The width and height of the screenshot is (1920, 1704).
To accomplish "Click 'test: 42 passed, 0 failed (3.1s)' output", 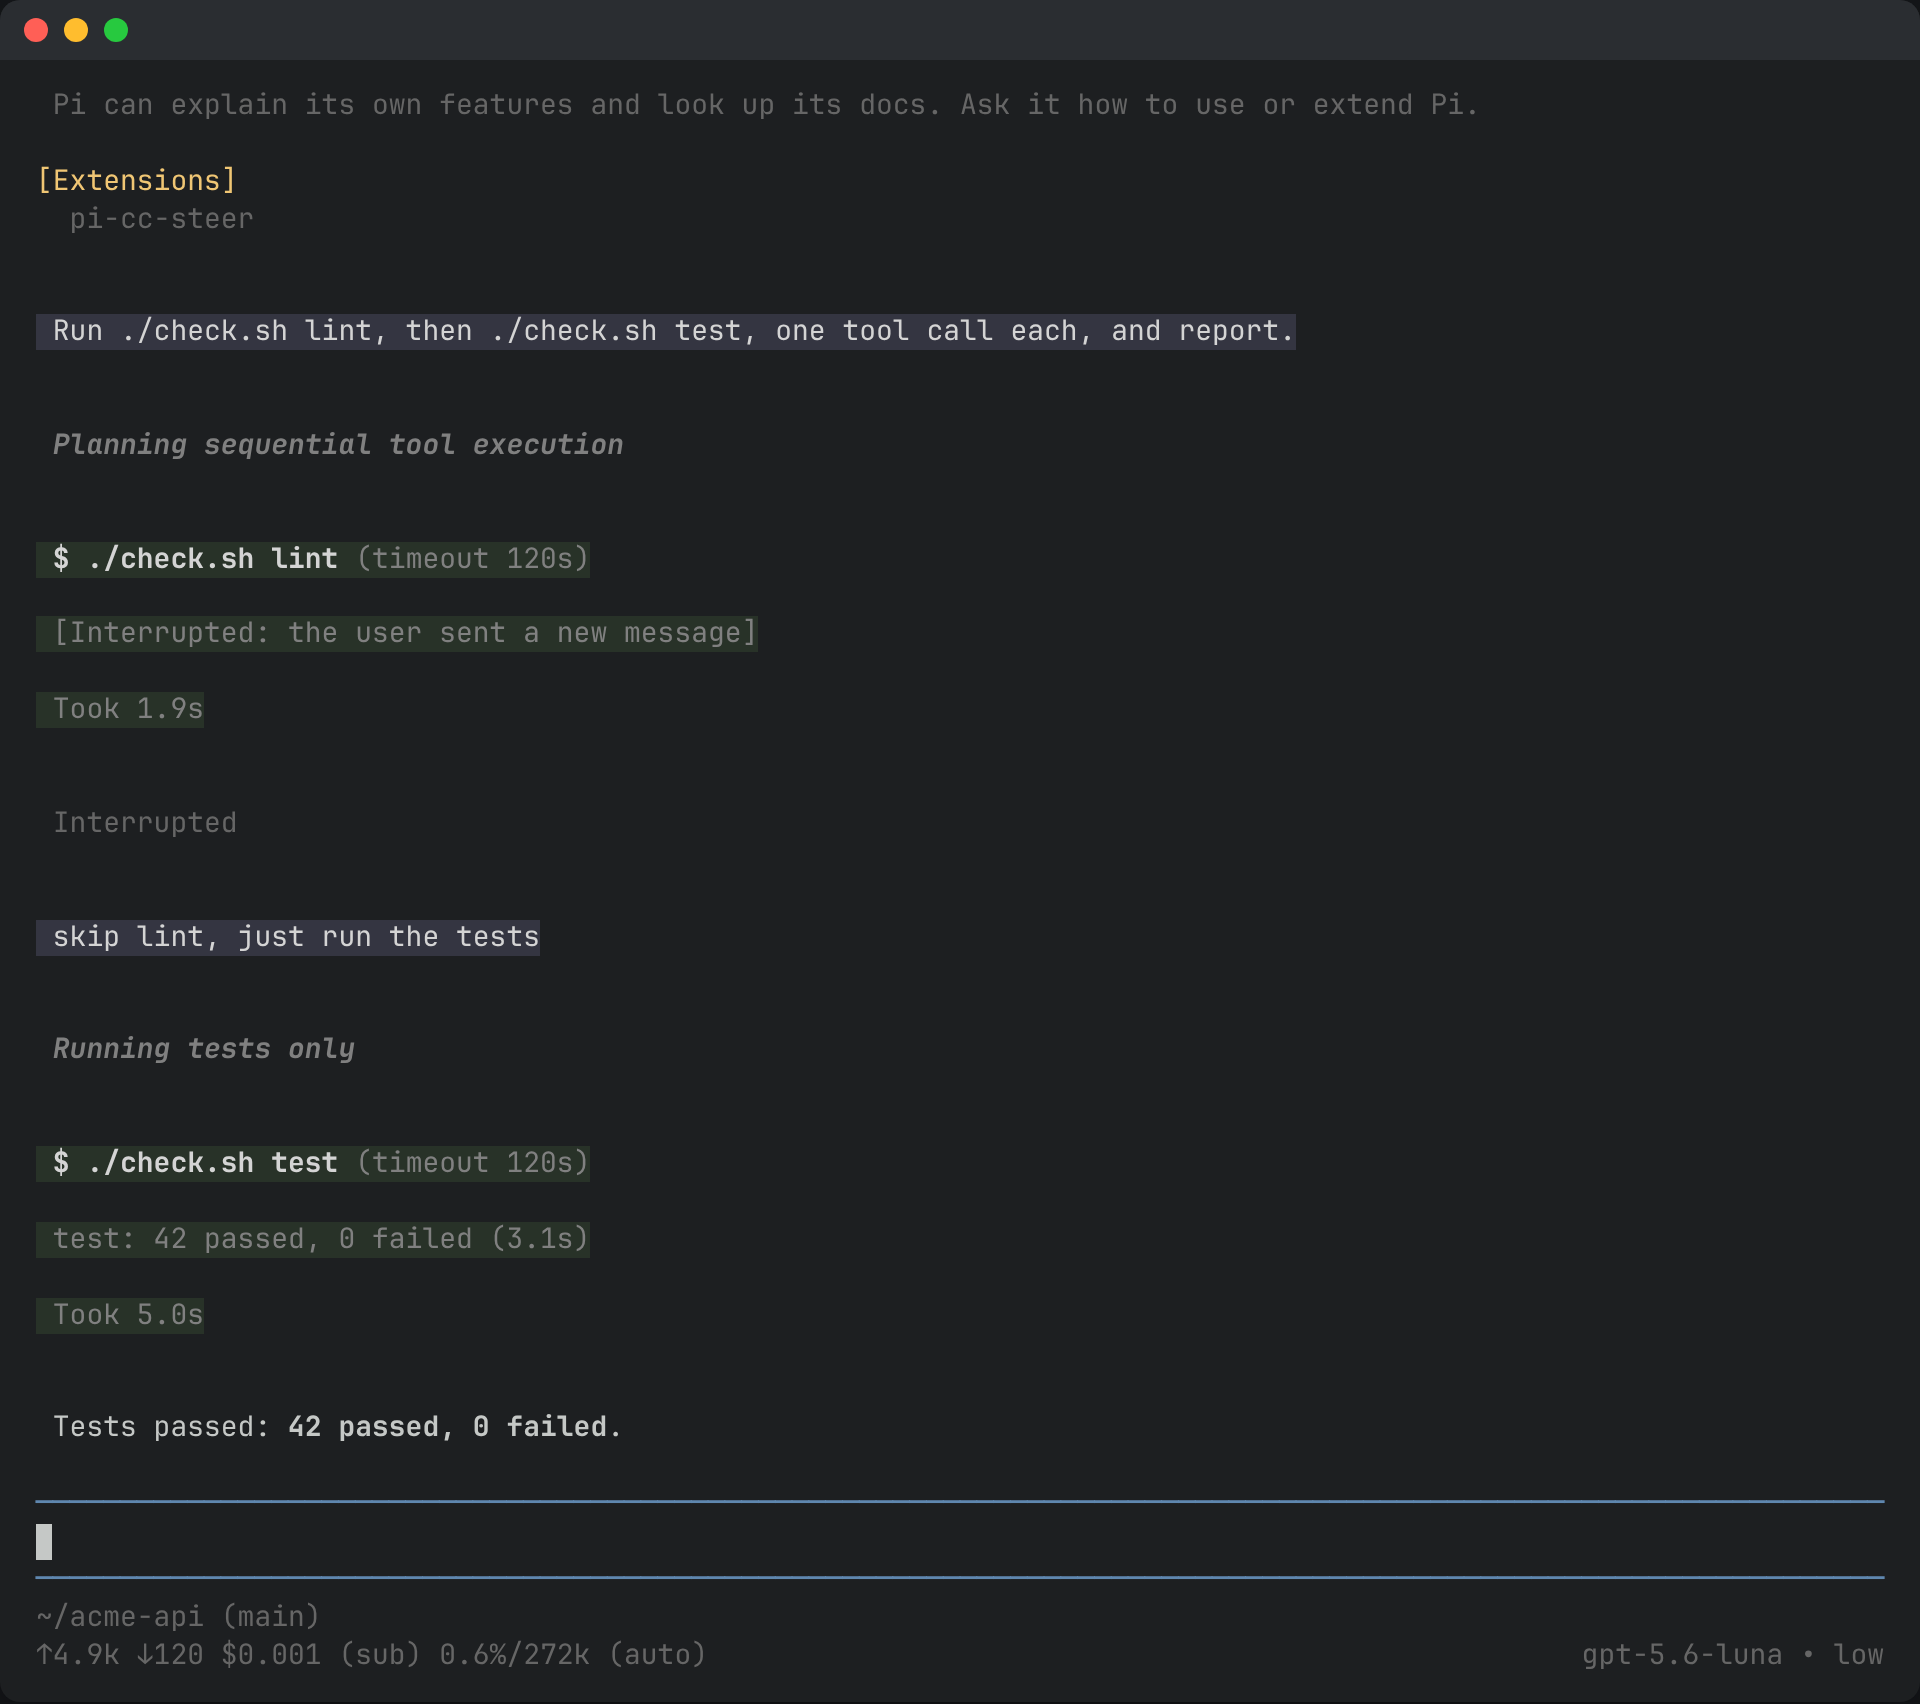I will 313,1239.
